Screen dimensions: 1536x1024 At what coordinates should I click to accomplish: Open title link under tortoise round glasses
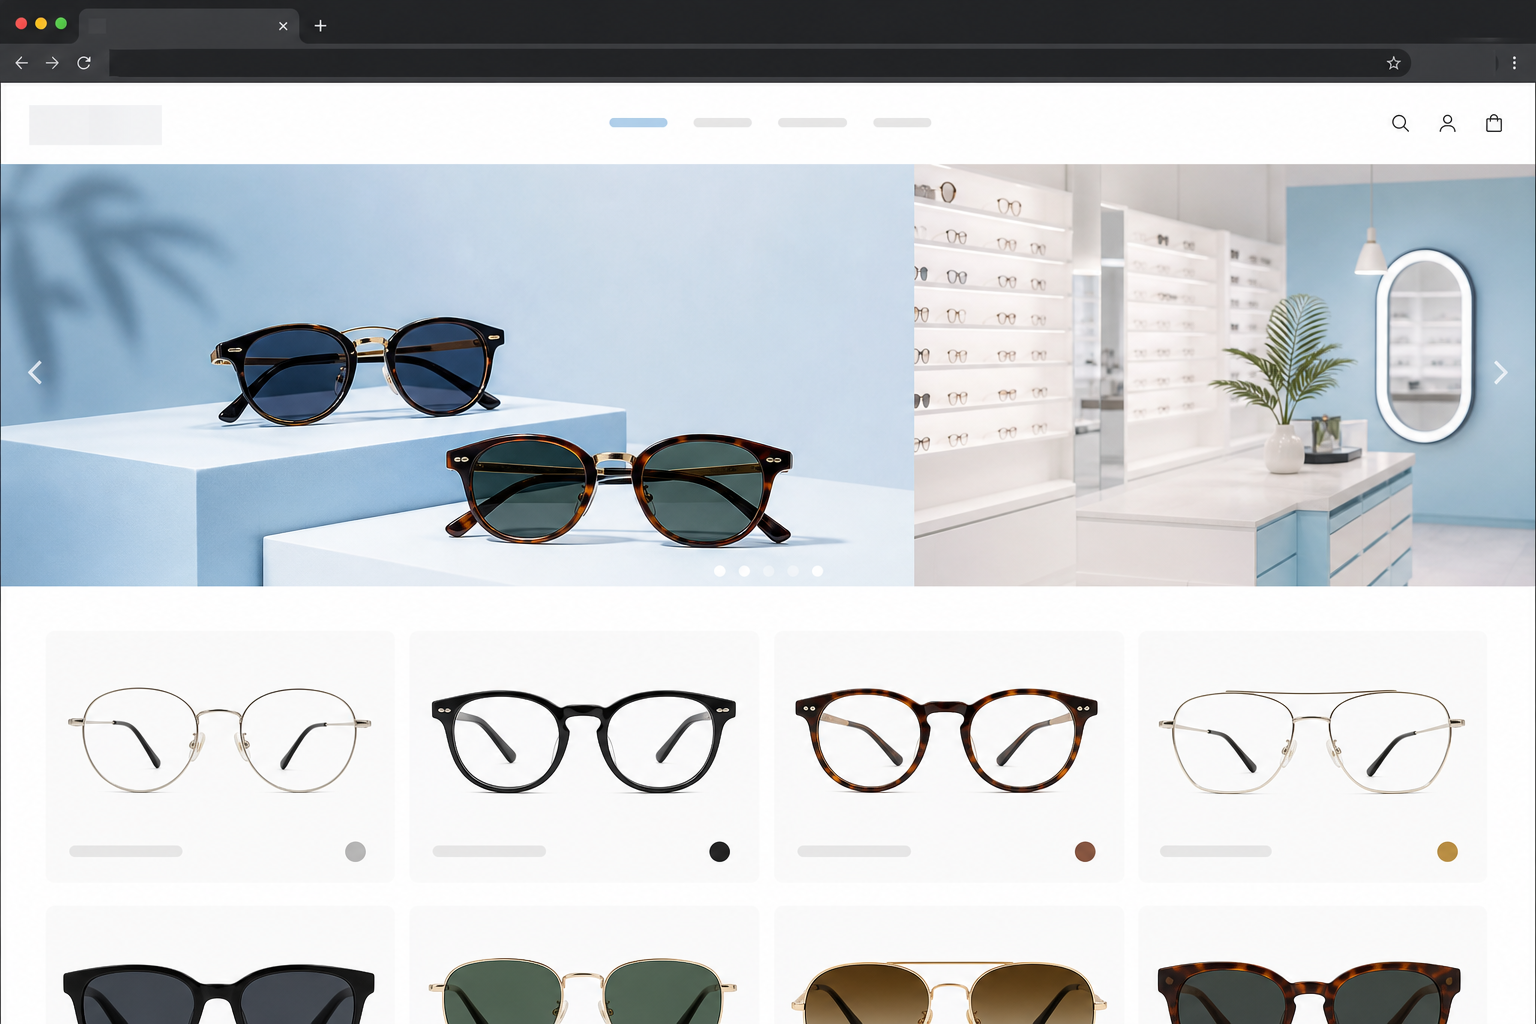click(854, 851)
